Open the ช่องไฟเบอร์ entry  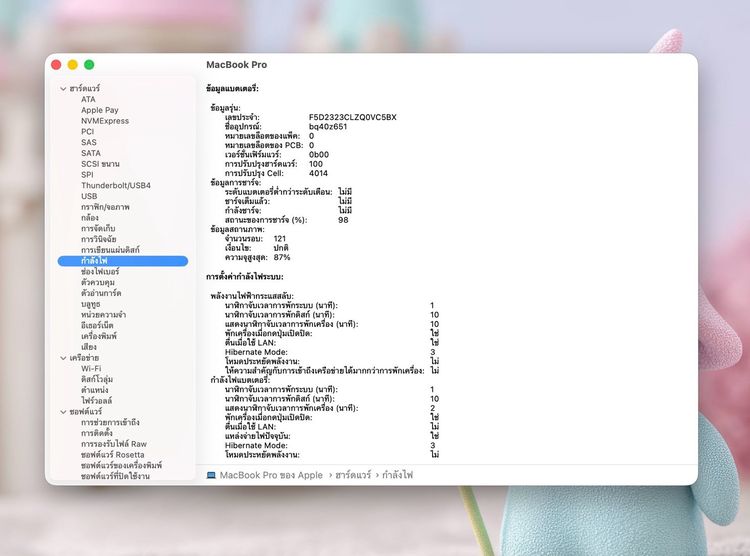coord(100,271)
